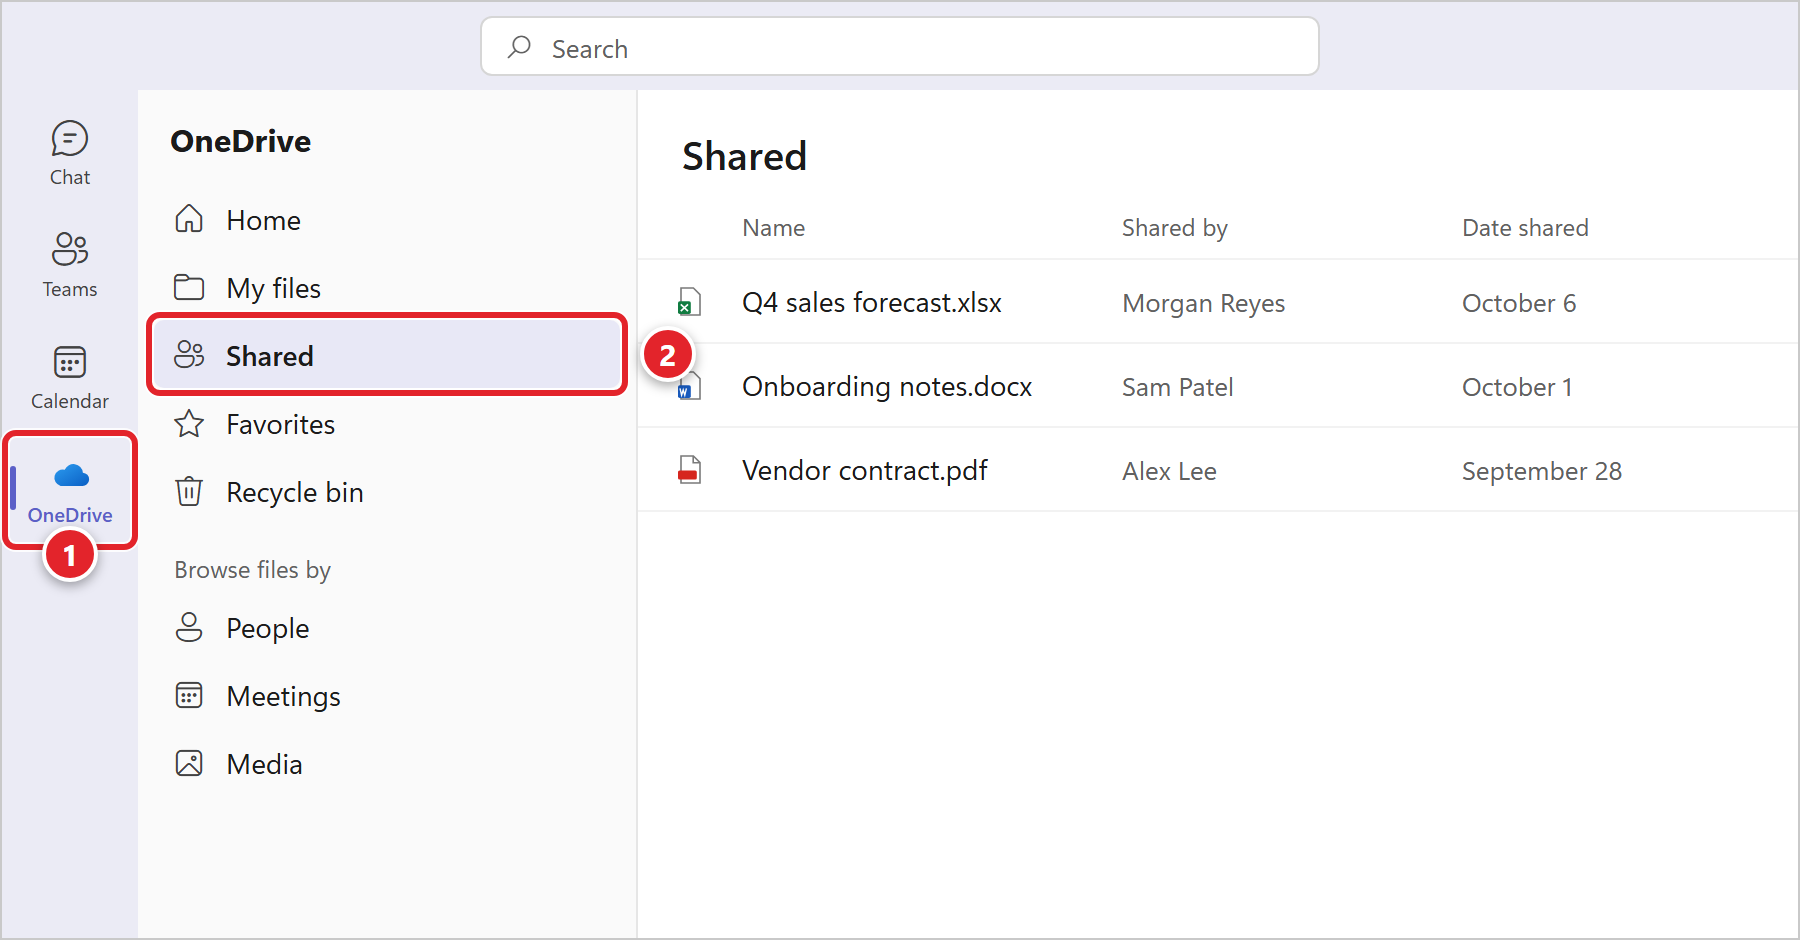Click the Favorites star icon
The height and width of the screenshot is (940, 1800).
click(x=189, y=424)
